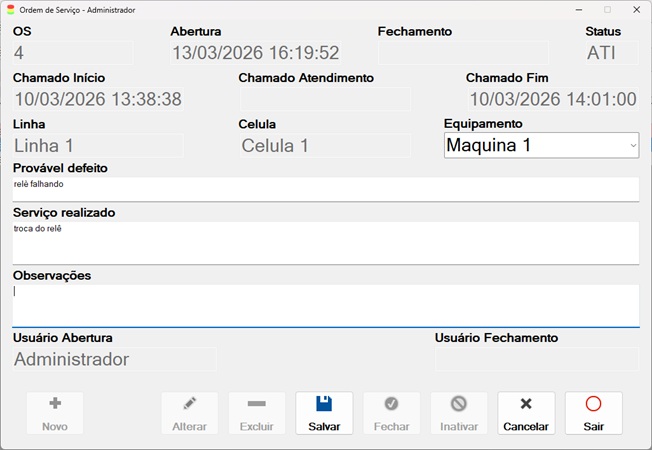Click the Inativar prohibited-sign button

[x=459, y=413]
